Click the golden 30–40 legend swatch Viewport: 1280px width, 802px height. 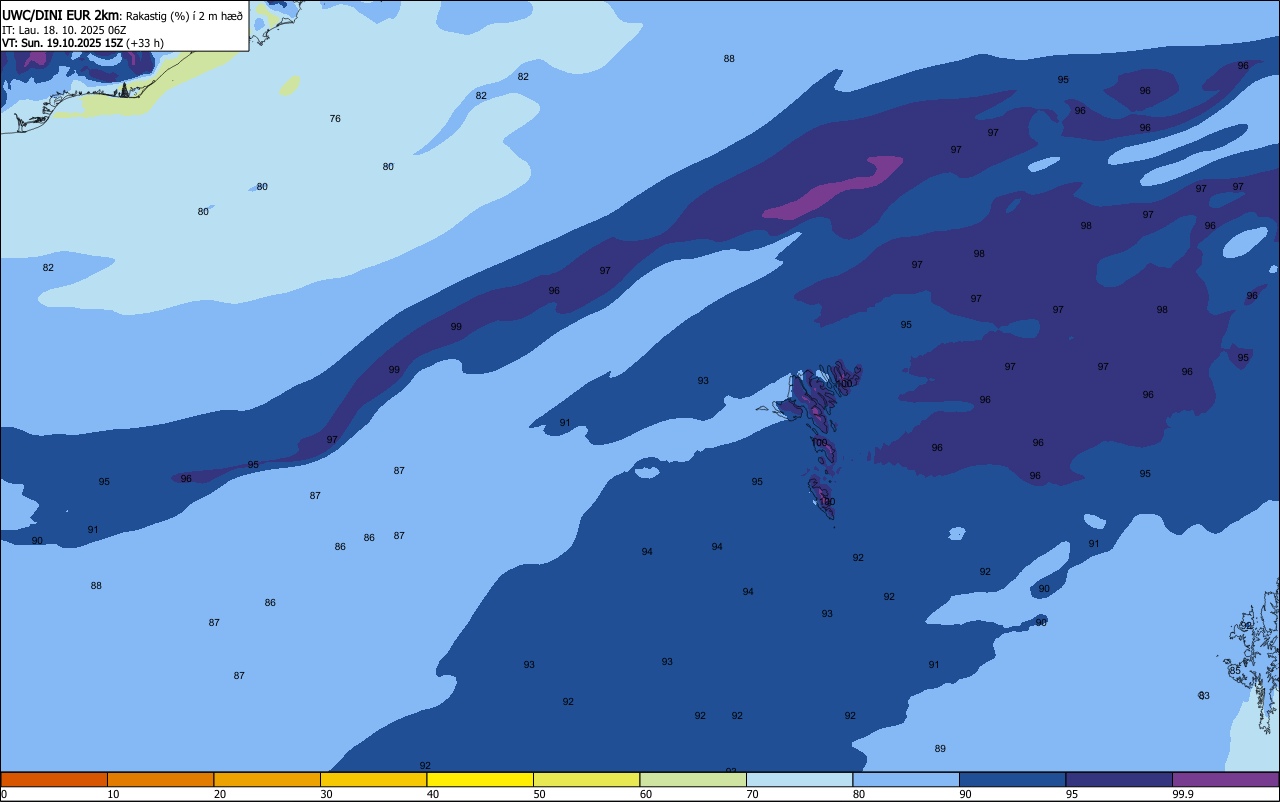tap(373, 779)
